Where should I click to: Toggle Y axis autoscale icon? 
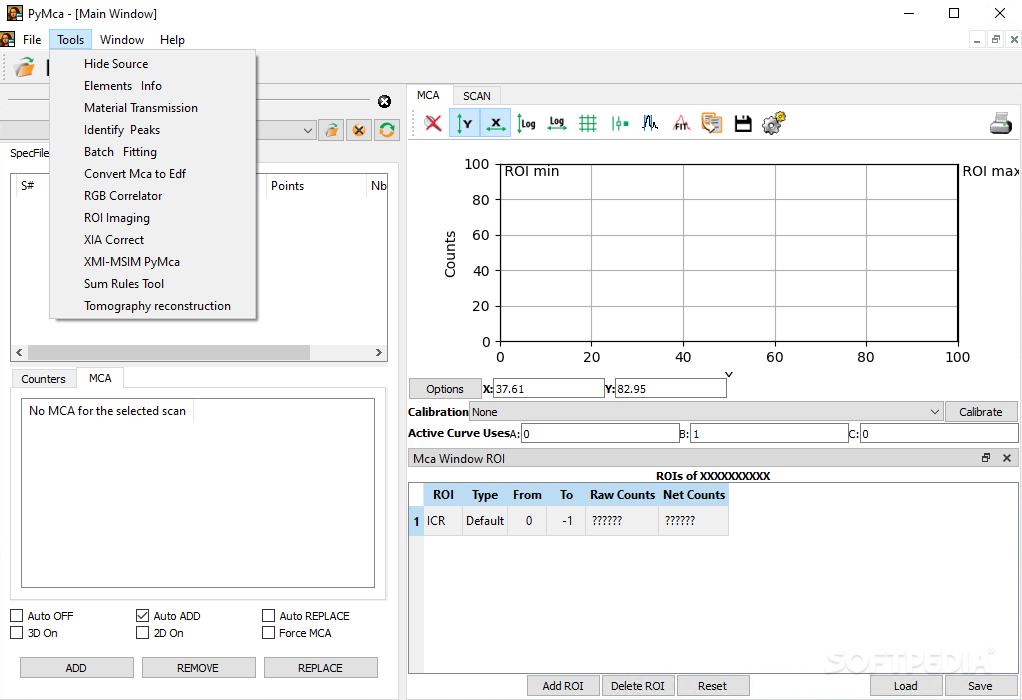click(465, 123)
